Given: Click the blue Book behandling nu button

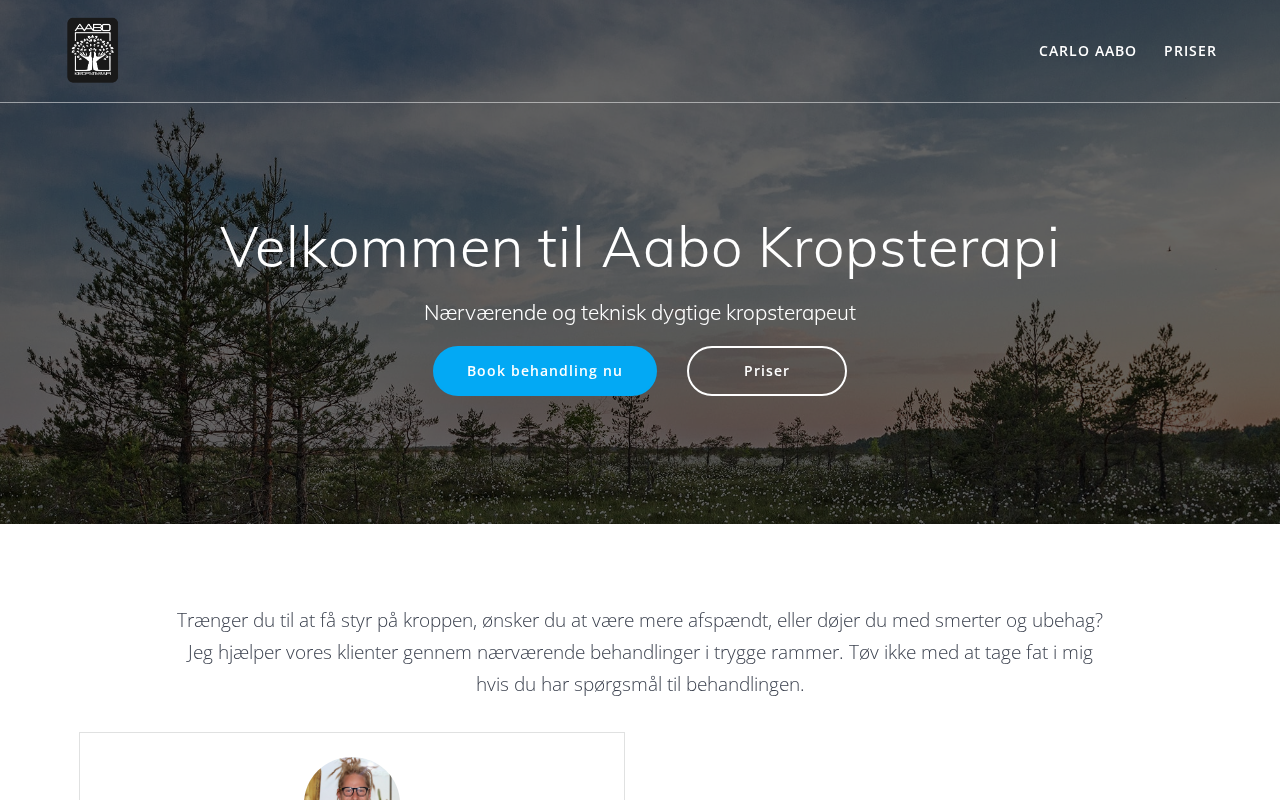Looking at the screenshot, I should (545, 371).
